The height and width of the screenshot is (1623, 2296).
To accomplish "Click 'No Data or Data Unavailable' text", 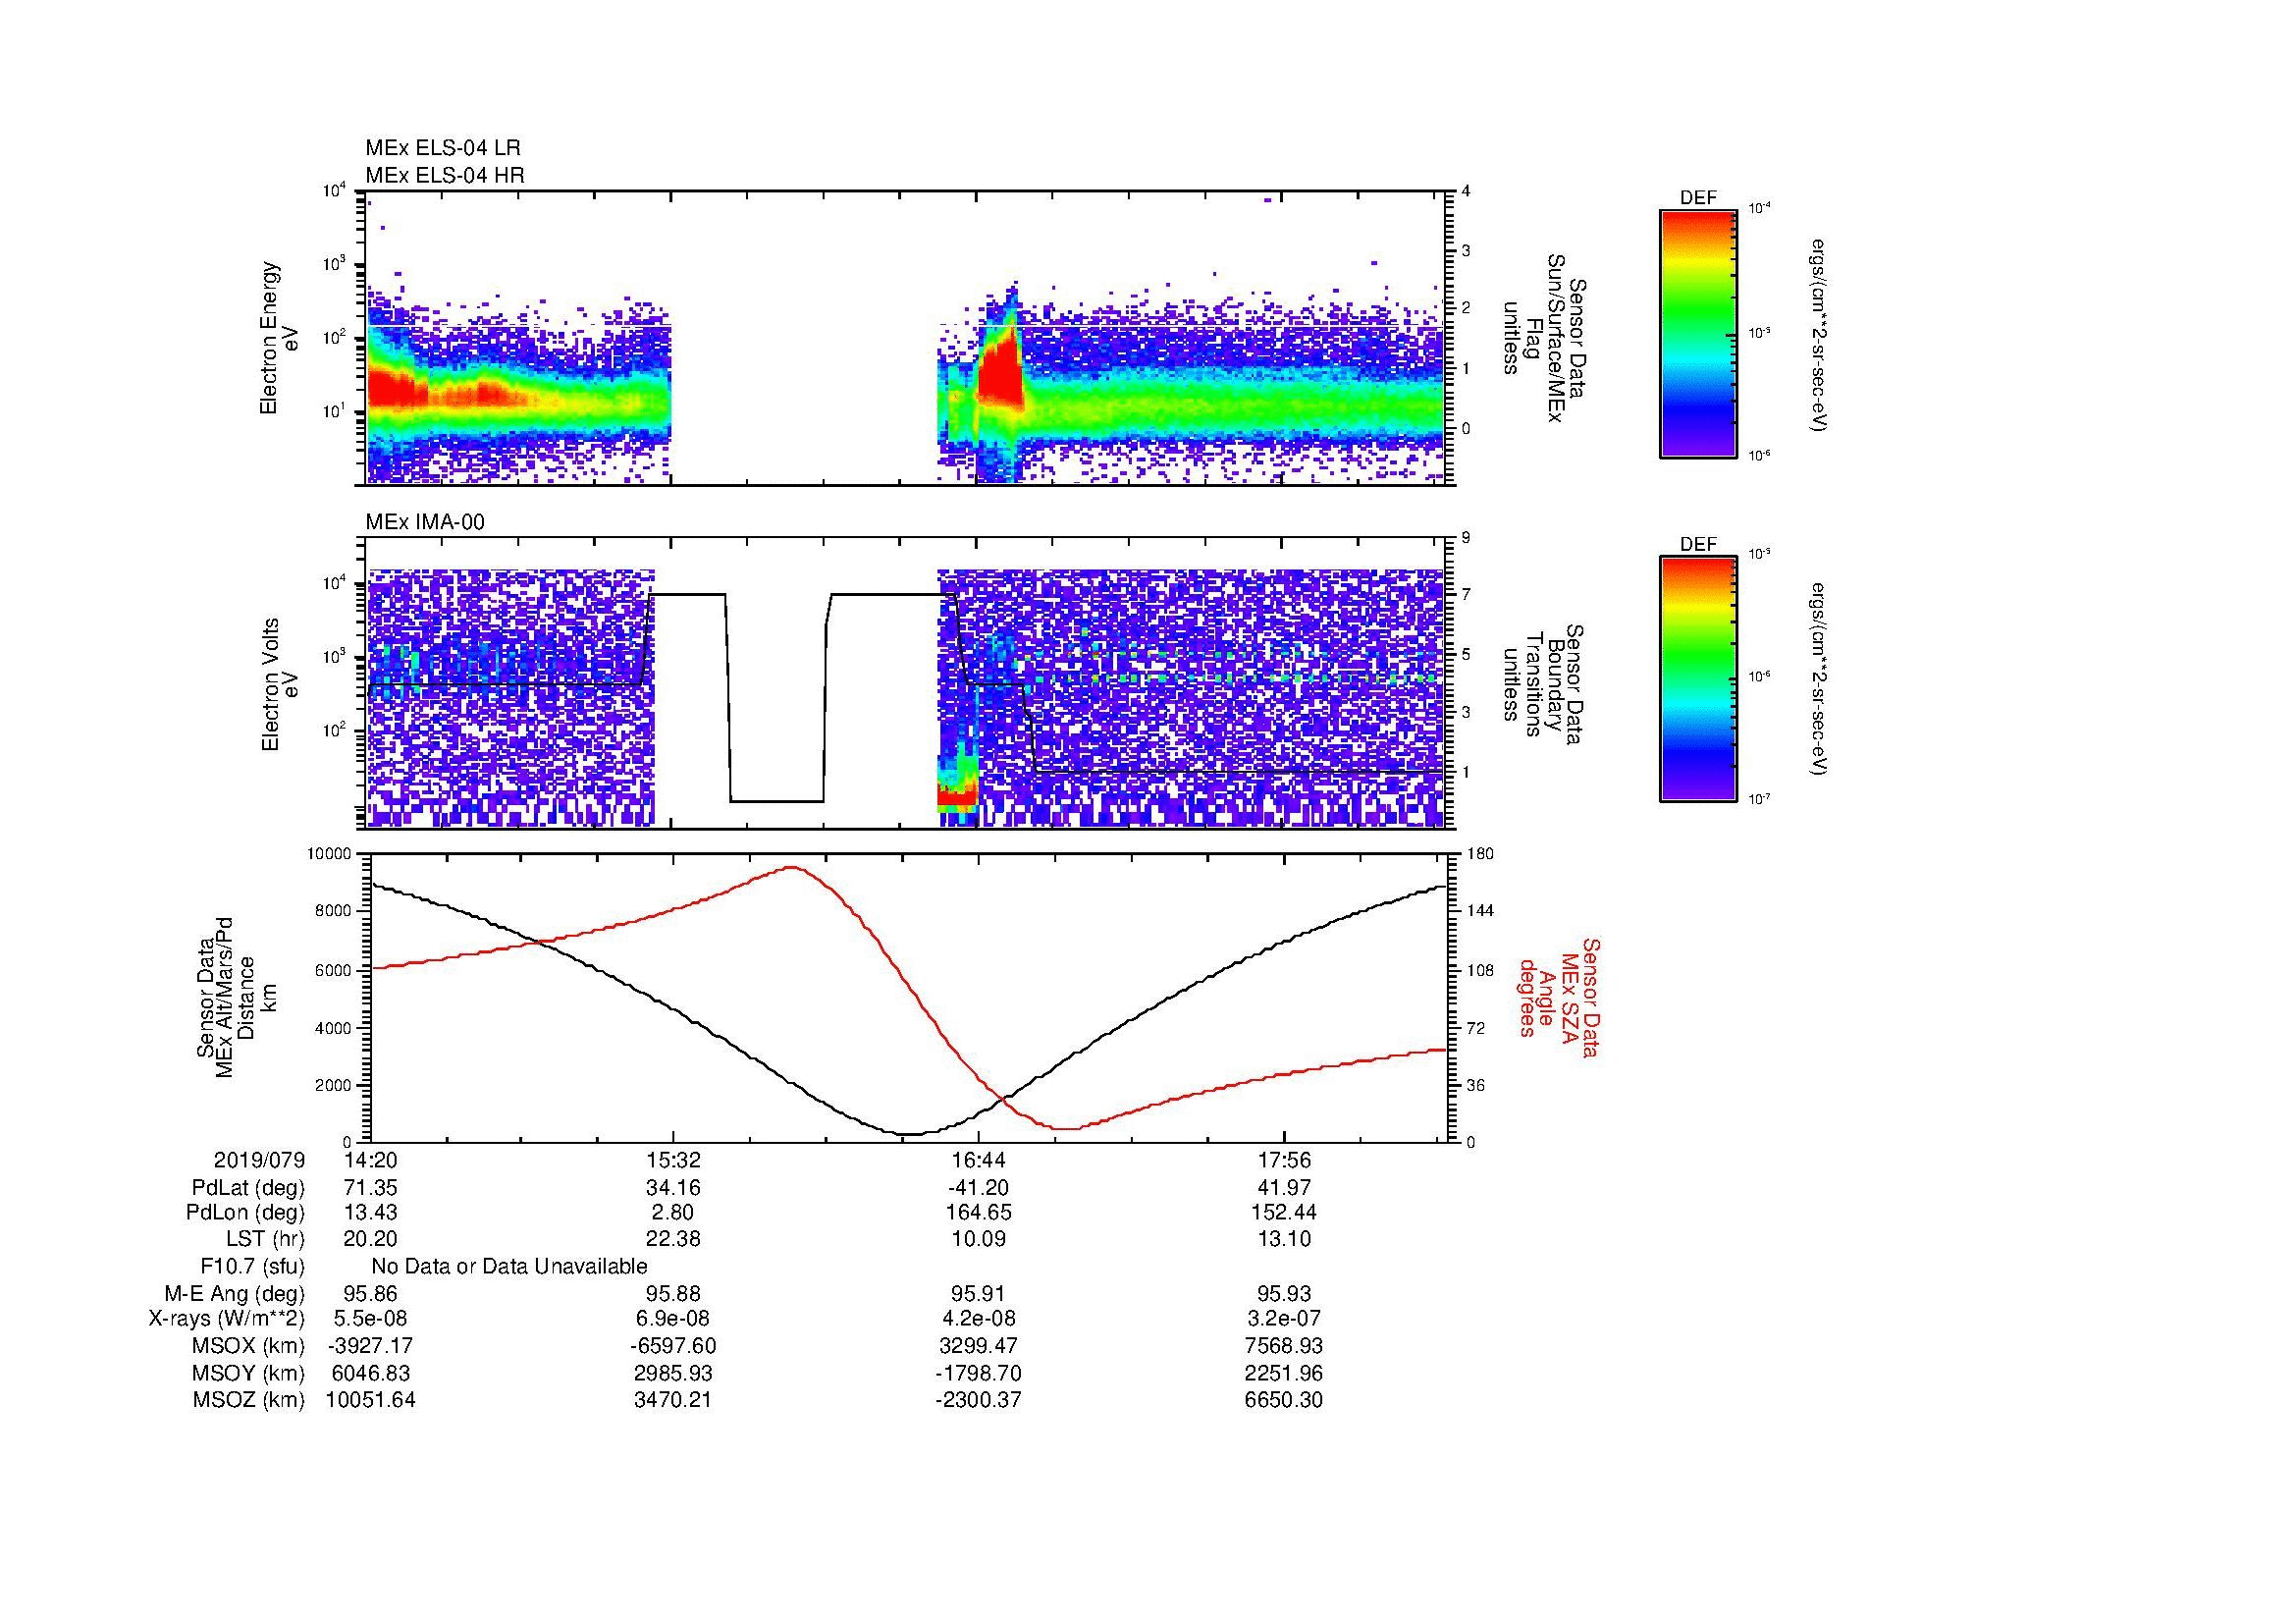I will pos(509,1267).
